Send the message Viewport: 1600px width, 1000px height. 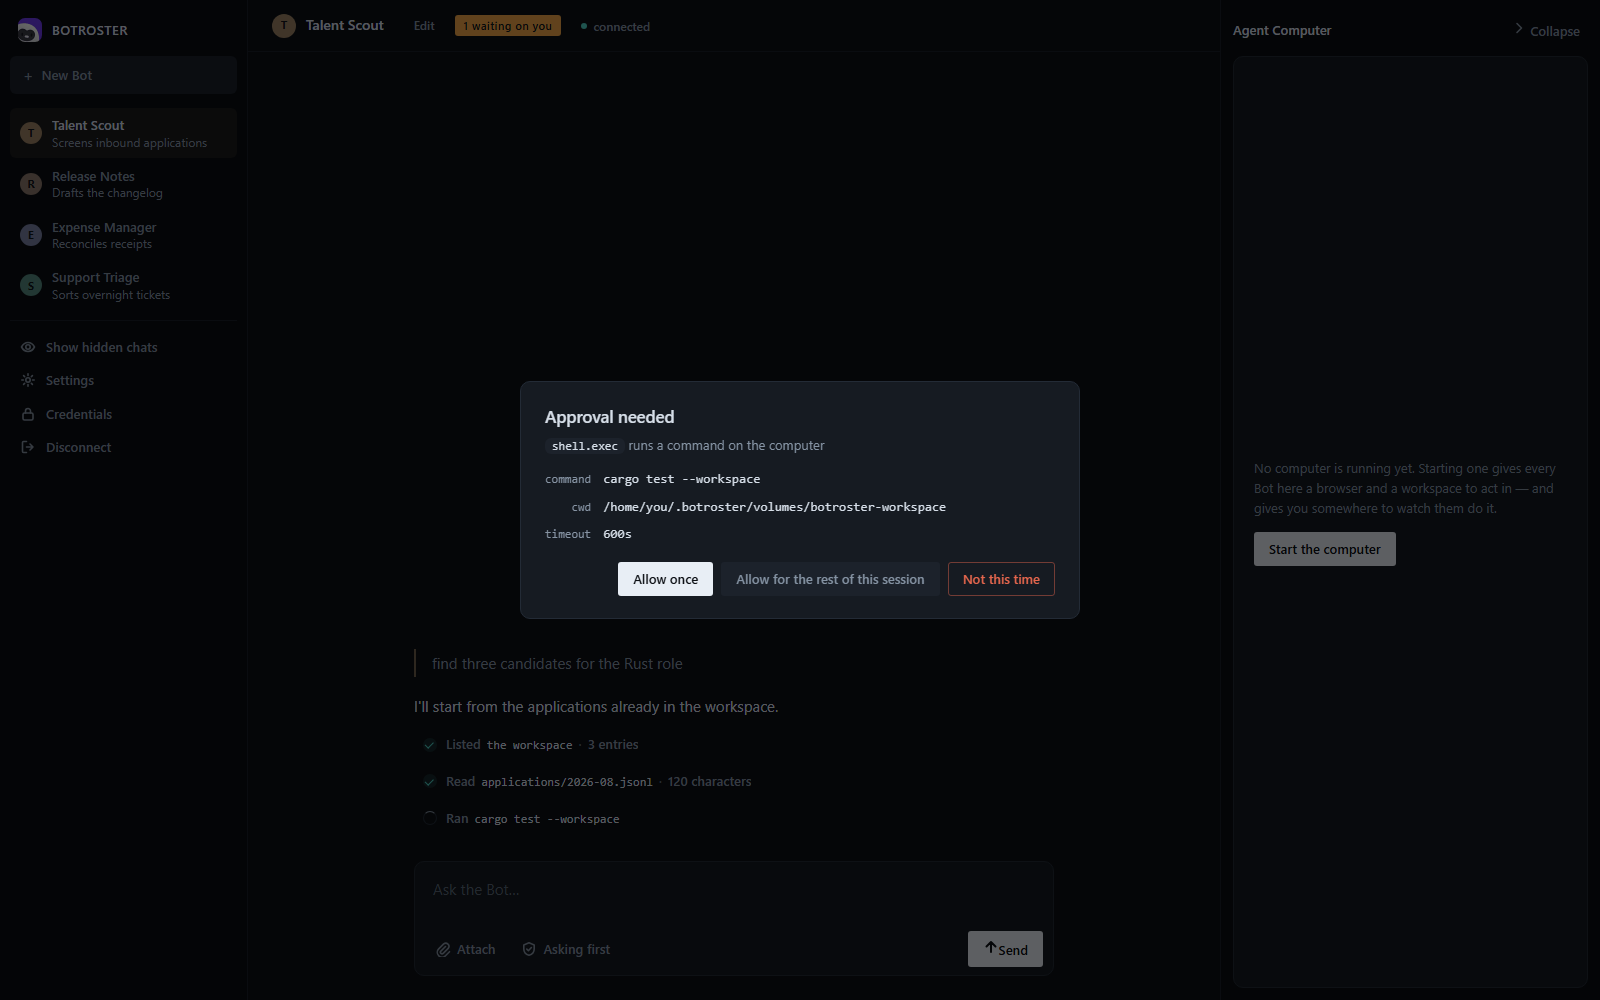(1005, 949)
